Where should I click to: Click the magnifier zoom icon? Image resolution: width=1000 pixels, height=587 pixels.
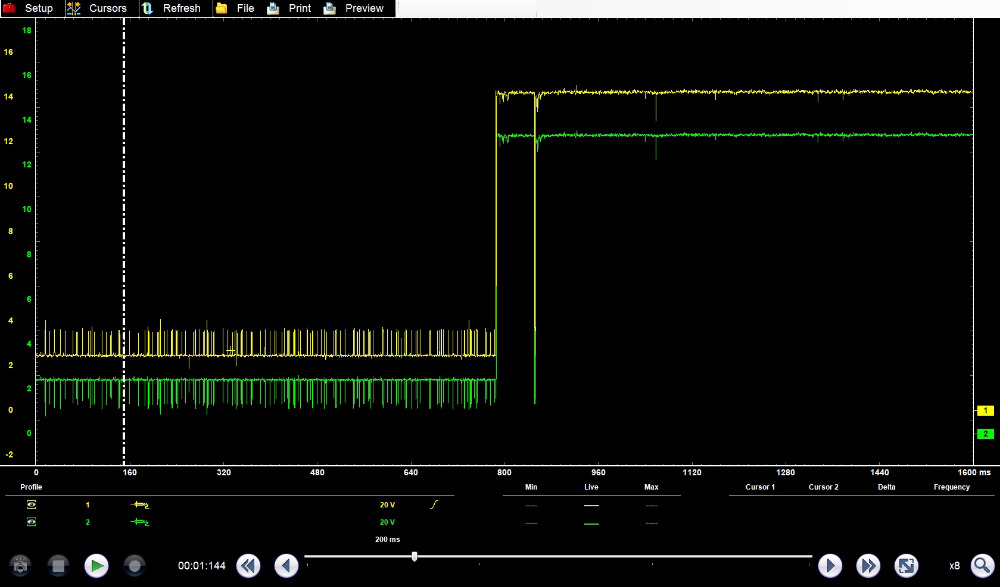click(x=982, y=566)
